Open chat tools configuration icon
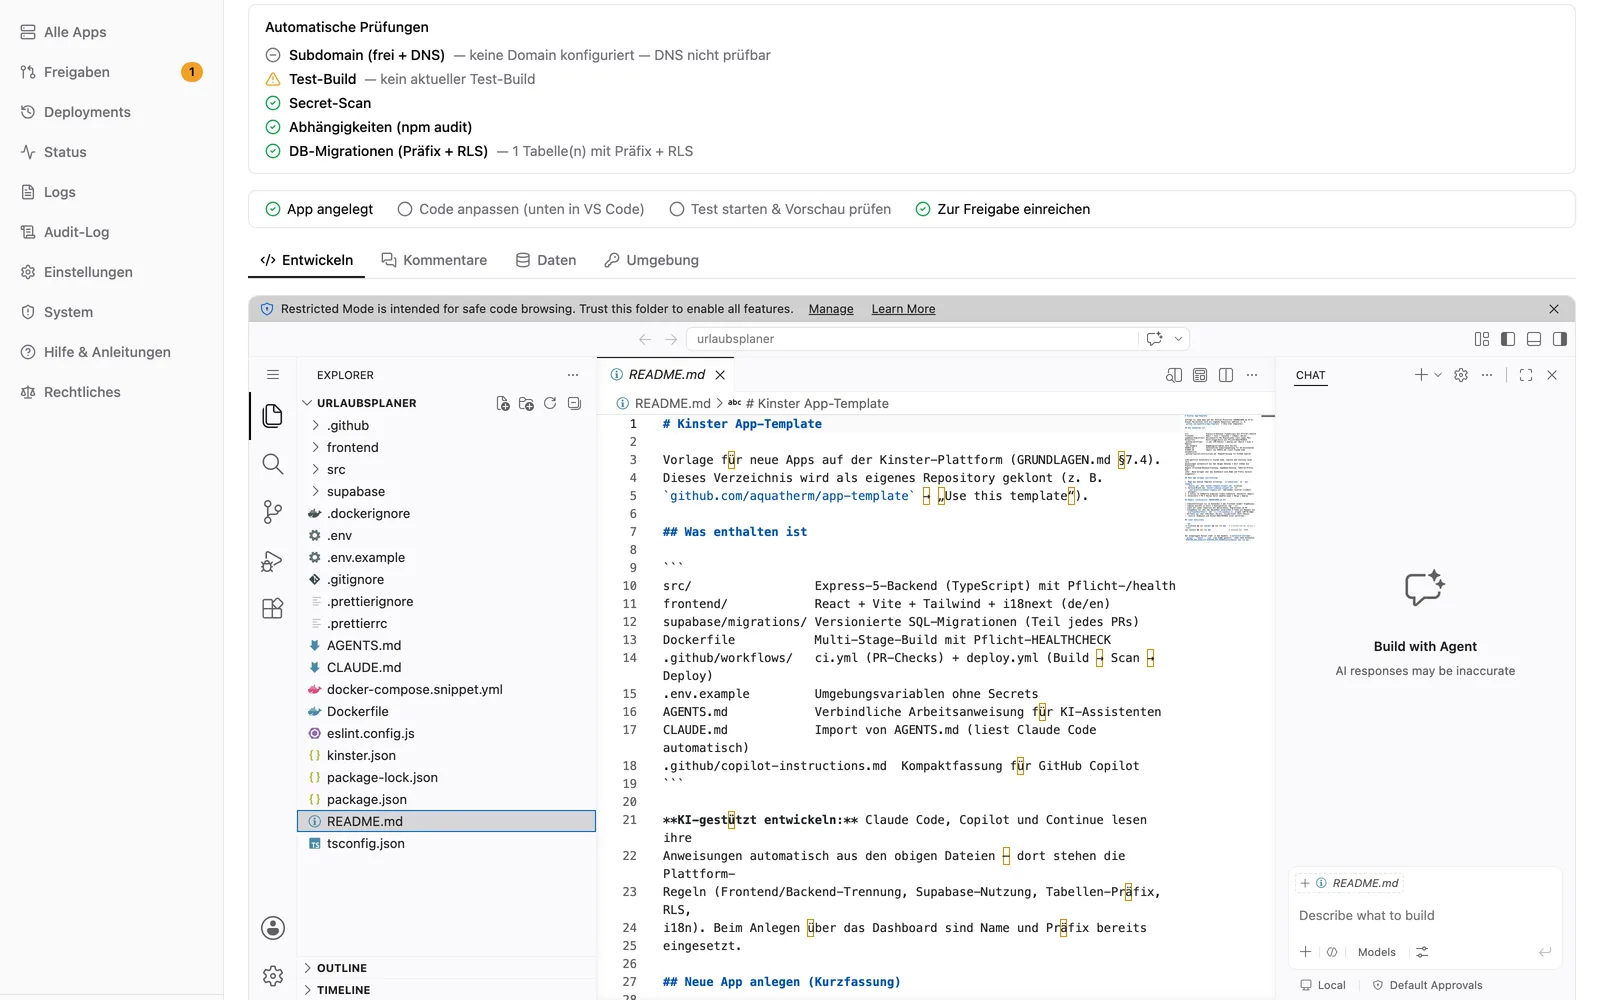The image size is (1600, 1000). point(1422,952)
